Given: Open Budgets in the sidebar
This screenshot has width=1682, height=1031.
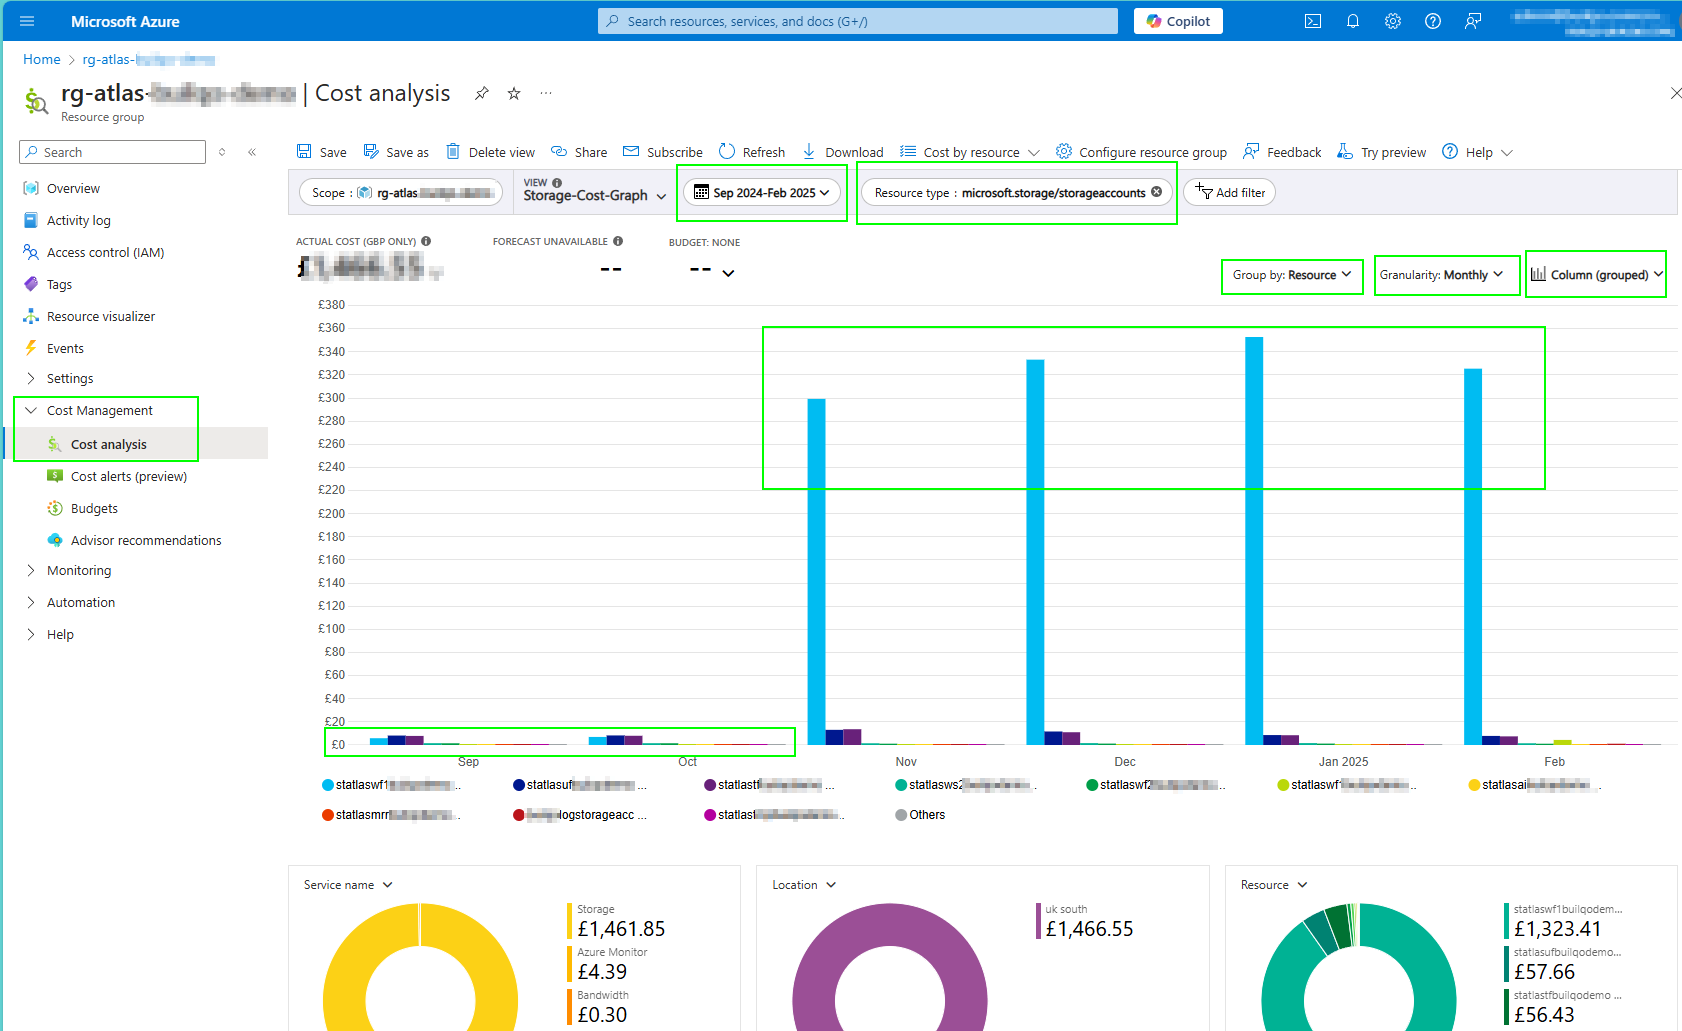Looking at the screenshot, I should pos(94,508).
